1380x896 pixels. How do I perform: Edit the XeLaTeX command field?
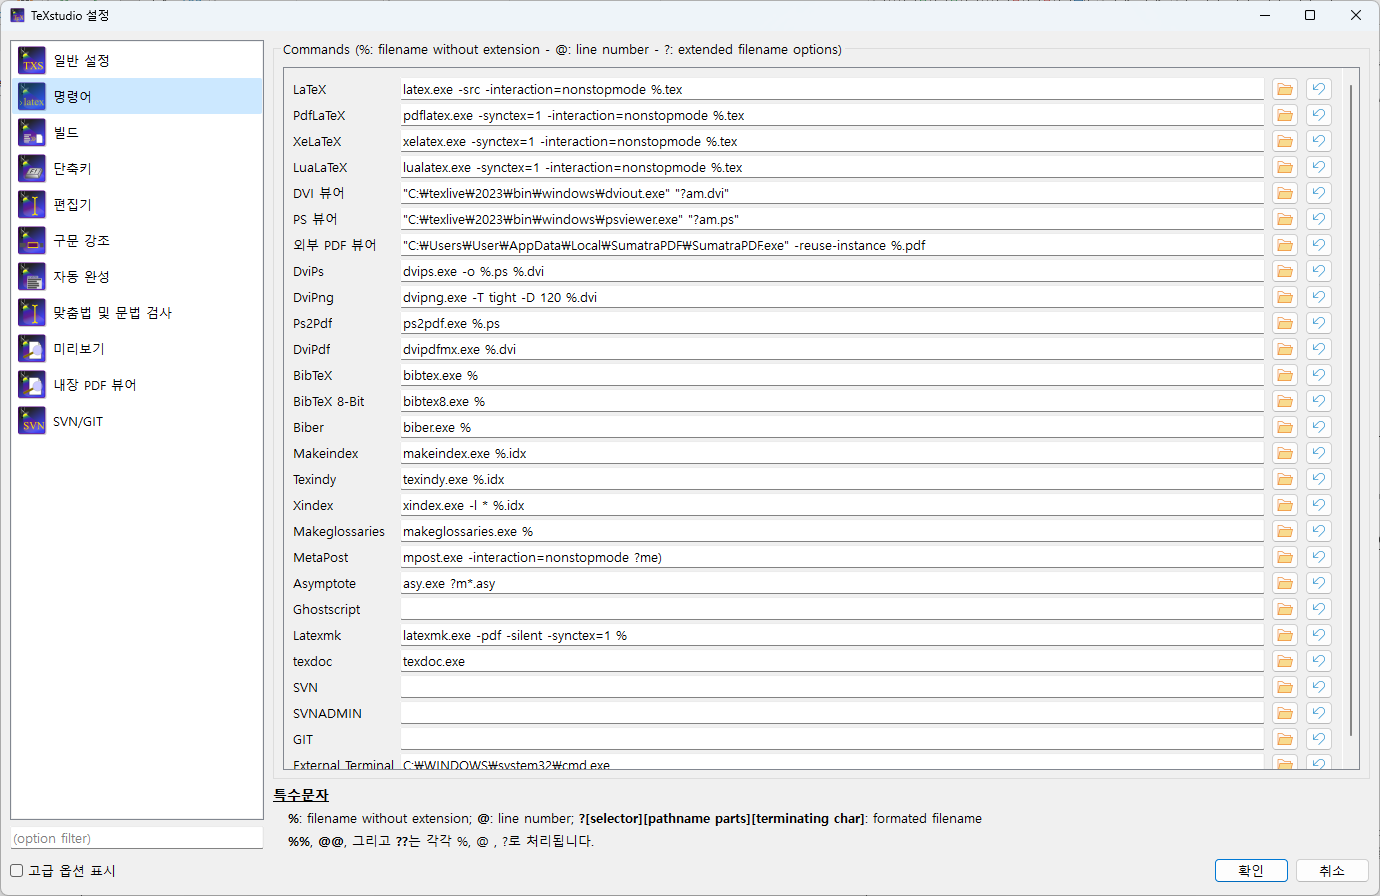tap(832, 141)
